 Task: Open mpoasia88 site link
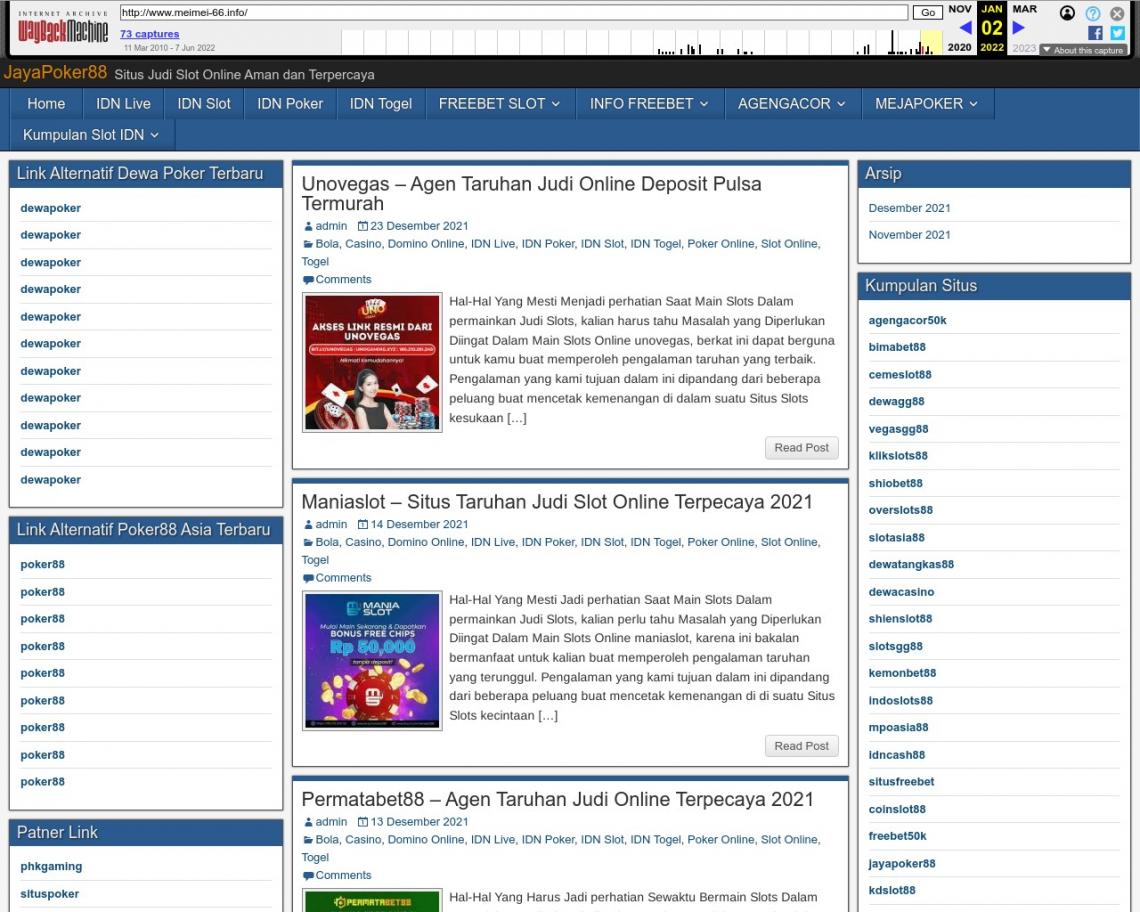click(x=898, y=727)
